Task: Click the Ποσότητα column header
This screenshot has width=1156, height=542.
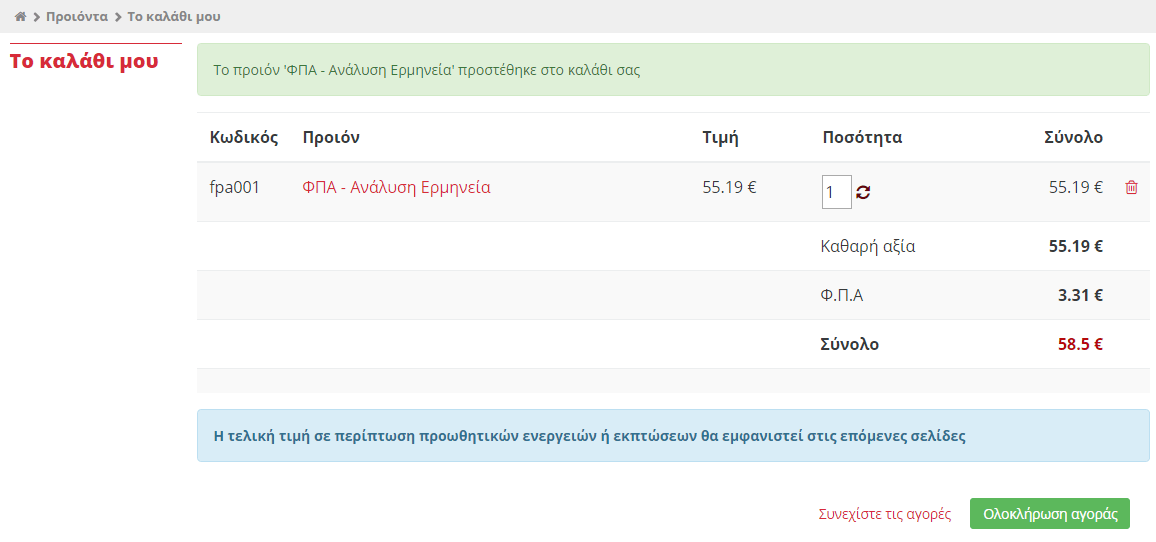Action: point(861,137)
